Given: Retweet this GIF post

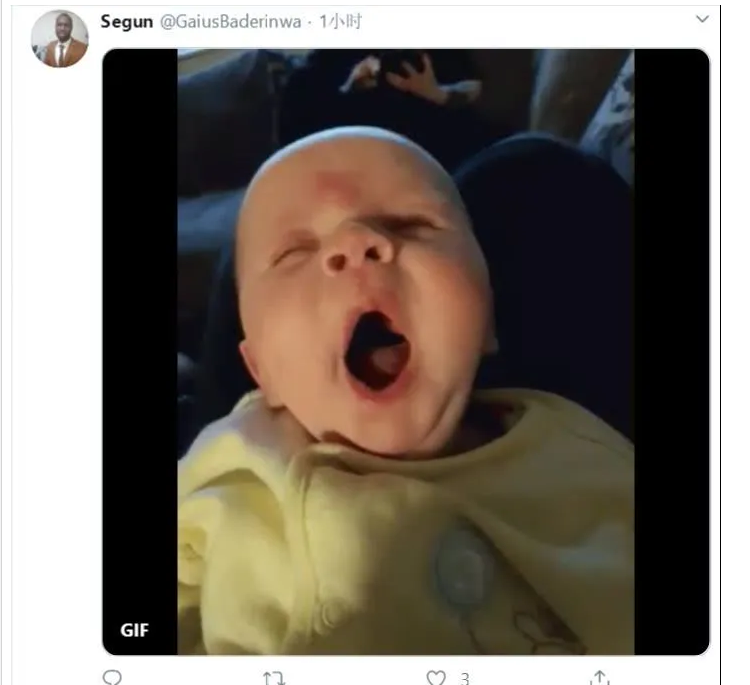Looking at the screenshot, I should click(x=274, y=678).
